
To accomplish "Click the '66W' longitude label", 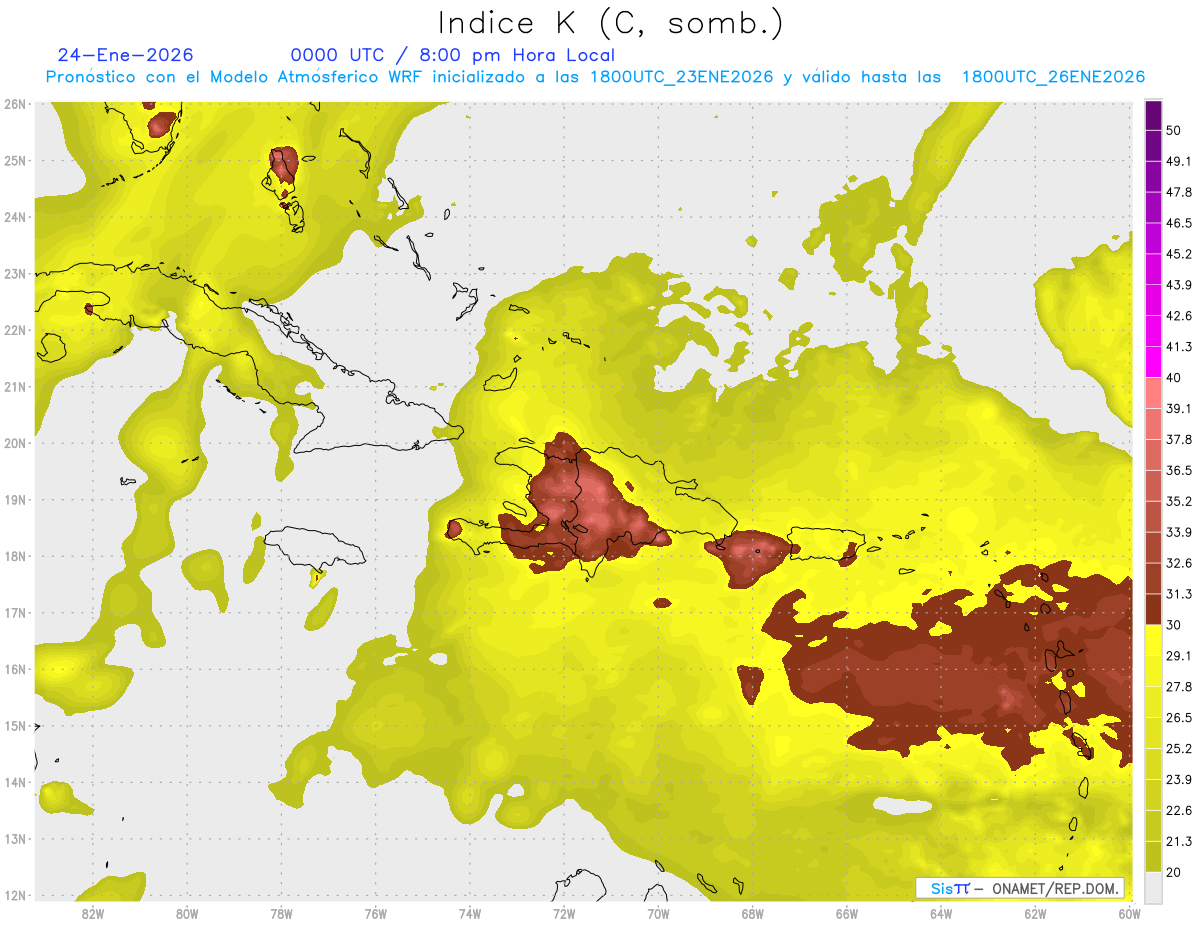I will click(847, 914).
